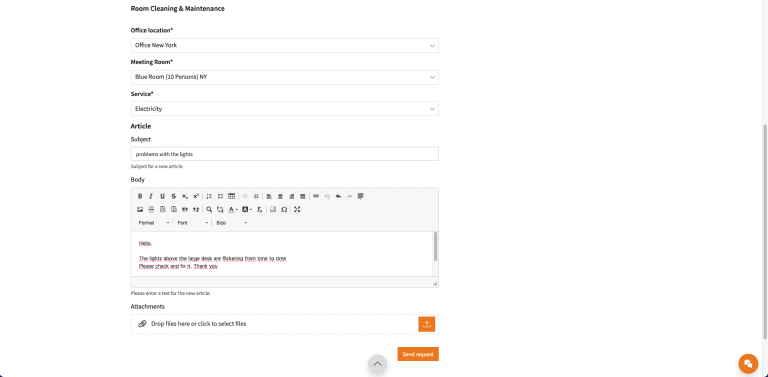The width and height of the screenshot is (768, 377).
Task: Open the Office location dropdown
Action: 285,46
